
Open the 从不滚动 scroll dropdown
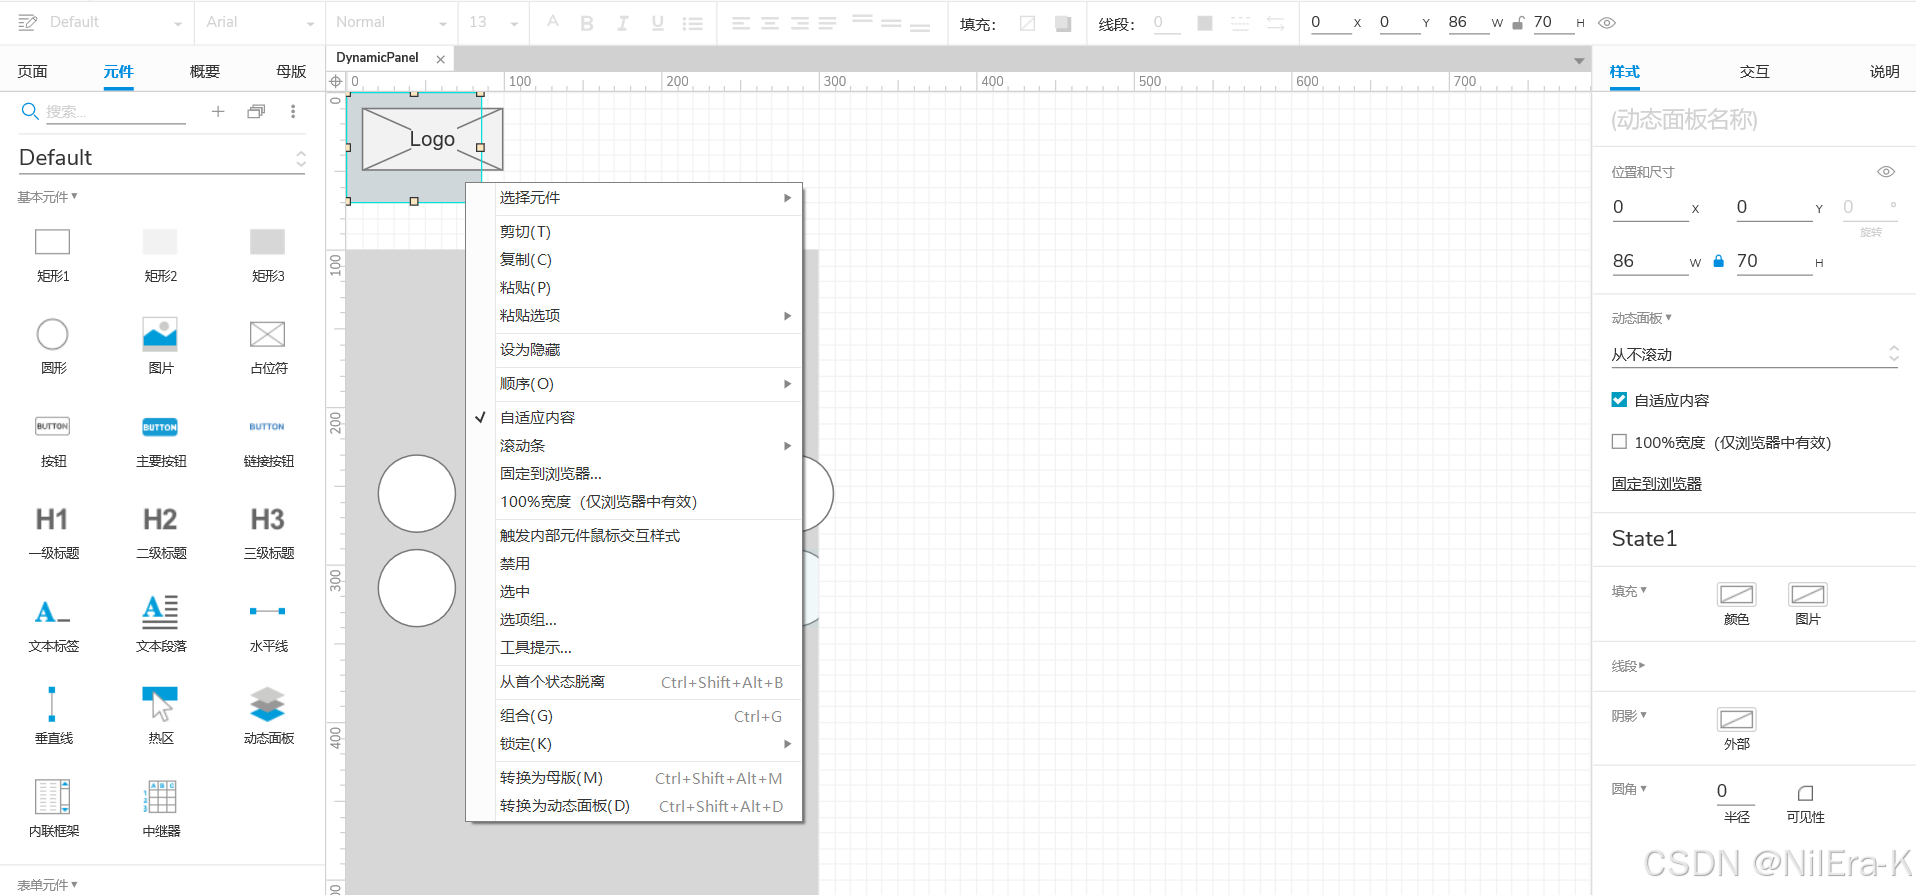coord(1754,354)
